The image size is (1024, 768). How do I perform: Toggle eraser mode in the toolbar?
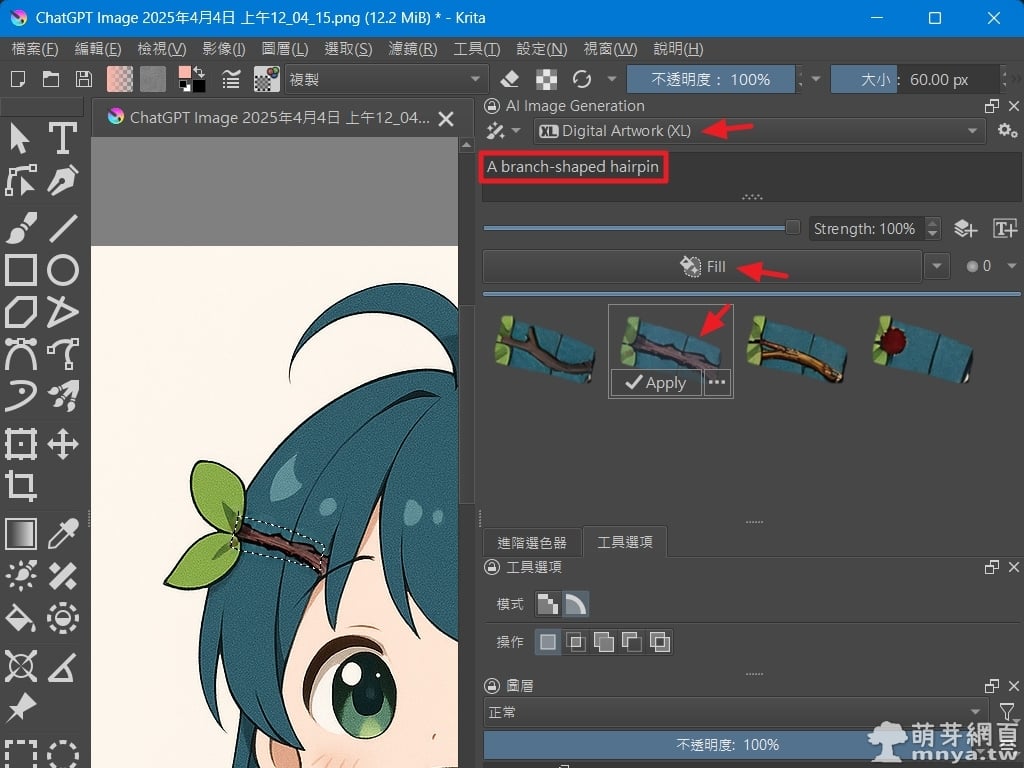(x=510, y=79)
